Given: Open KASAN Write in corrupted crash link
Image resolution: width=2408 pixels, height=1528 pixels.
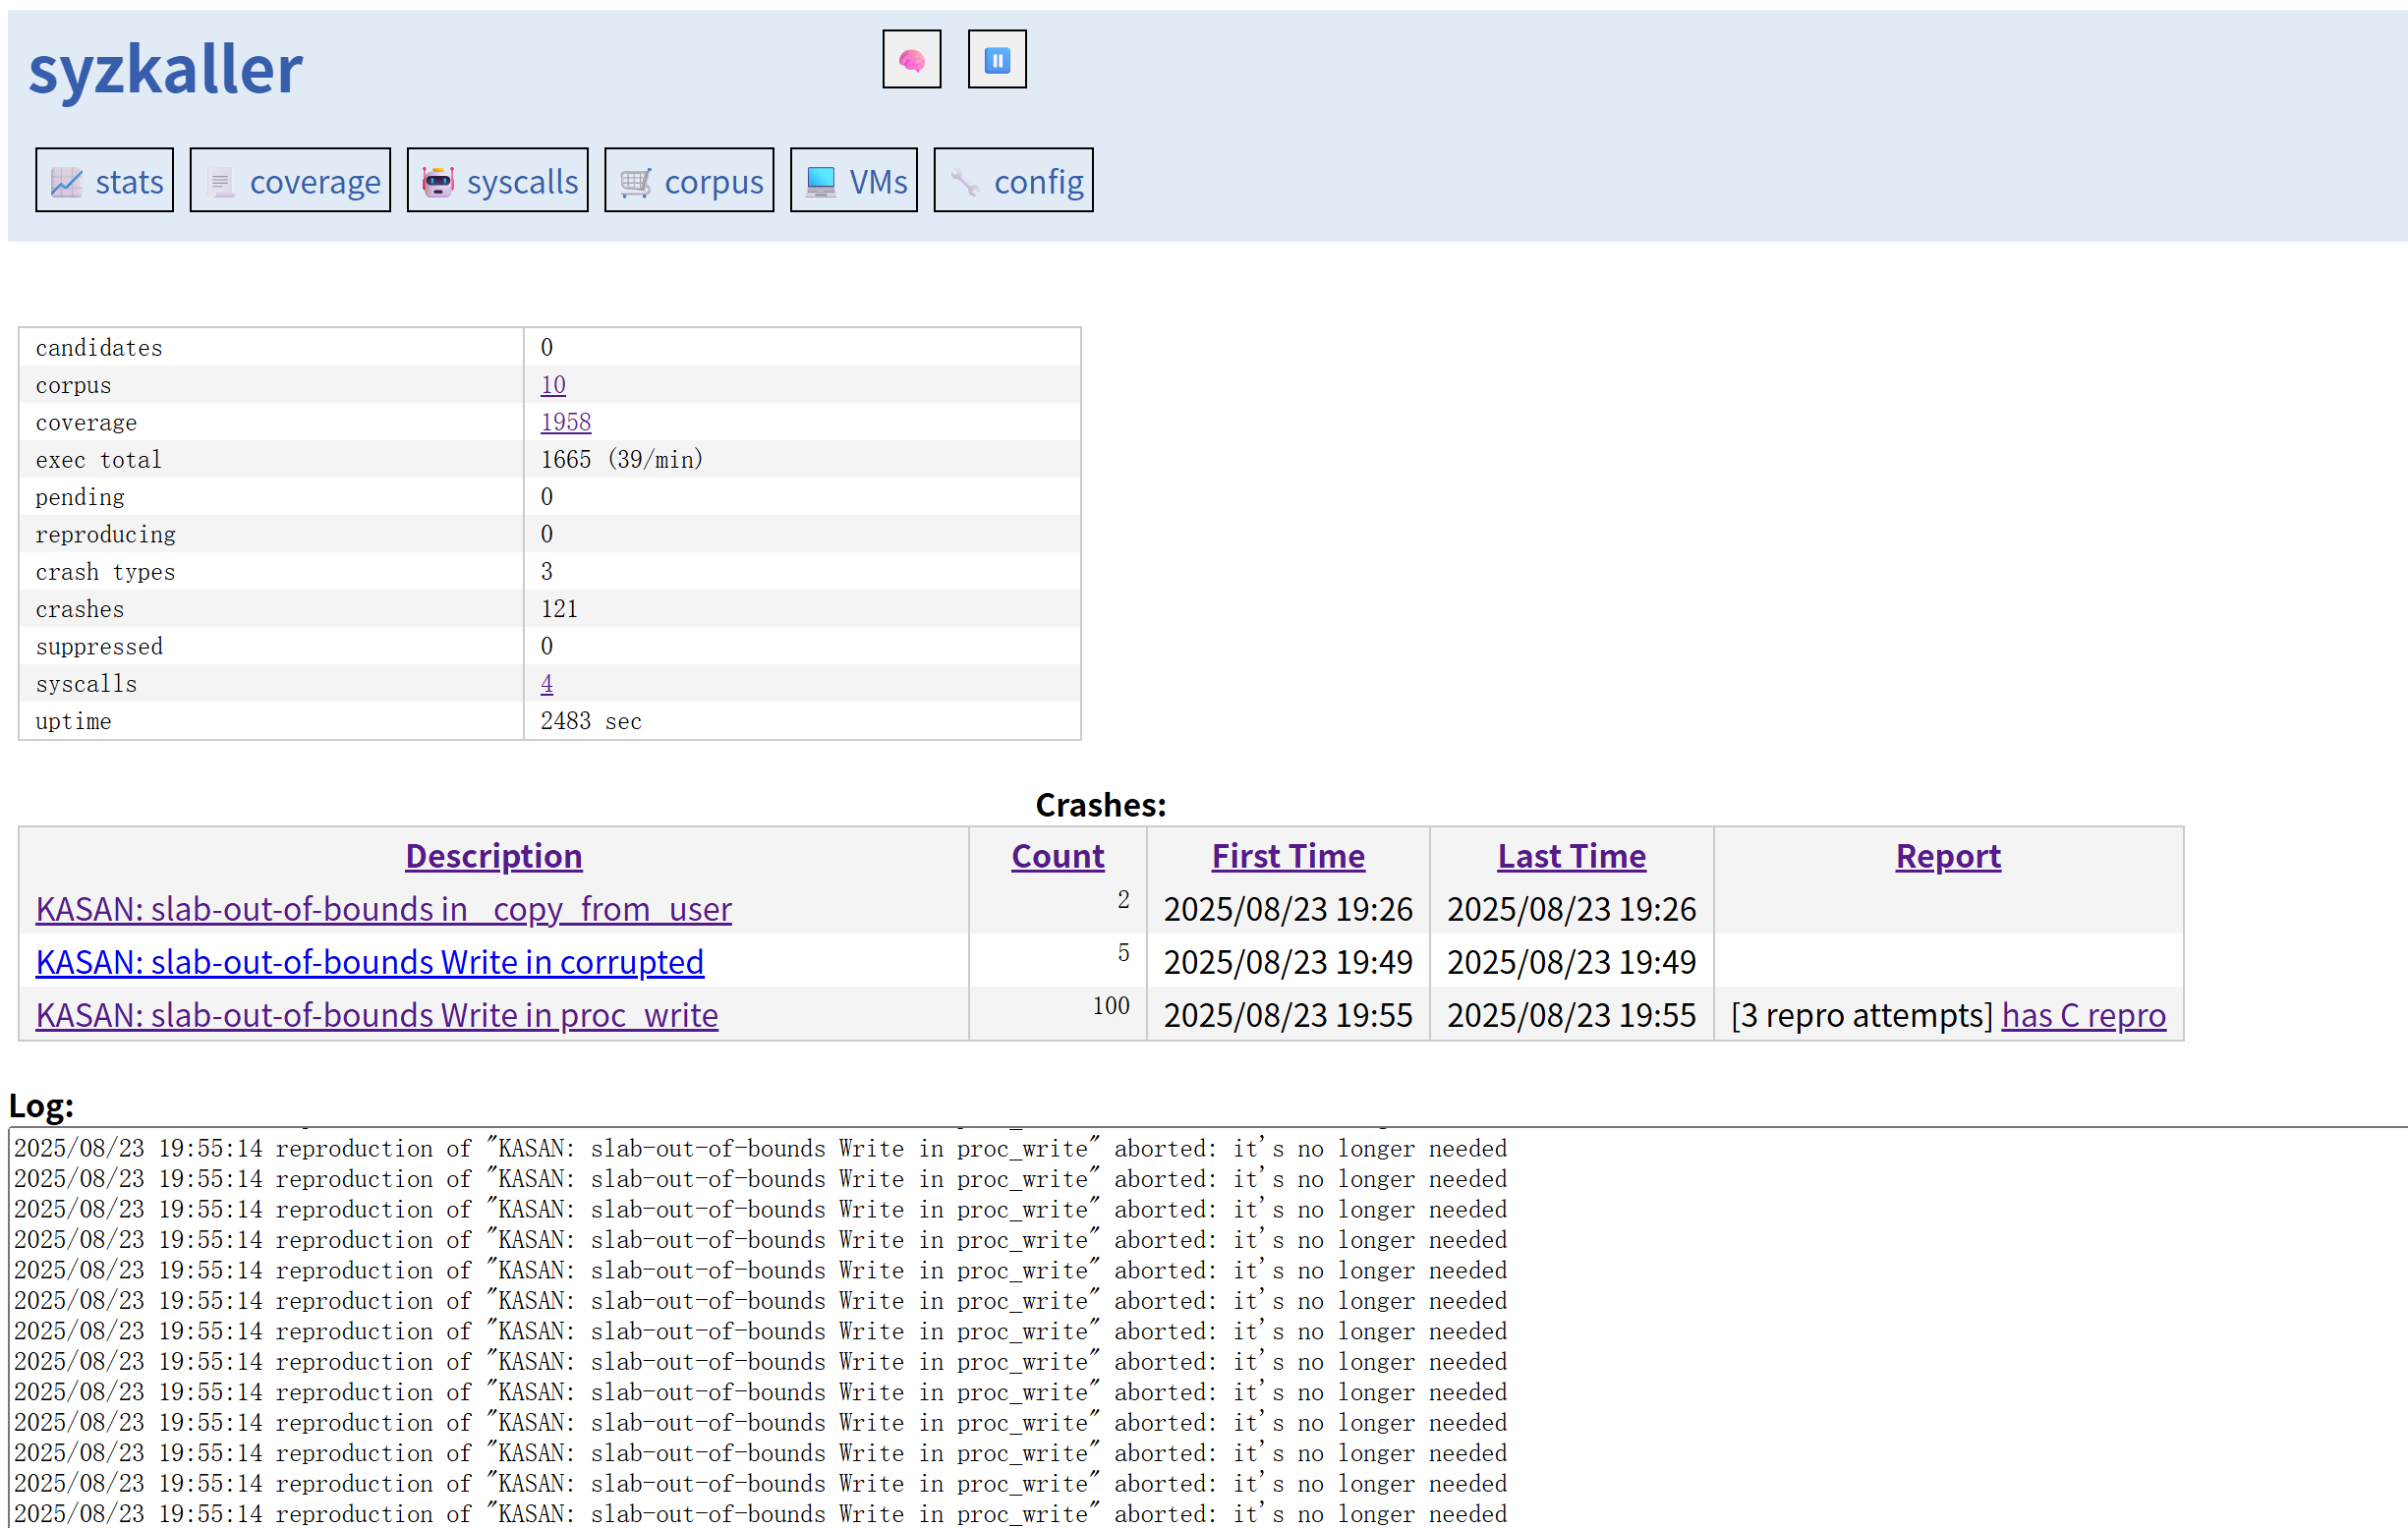Looking at the screenshot, I should click(x=370, y=962).
